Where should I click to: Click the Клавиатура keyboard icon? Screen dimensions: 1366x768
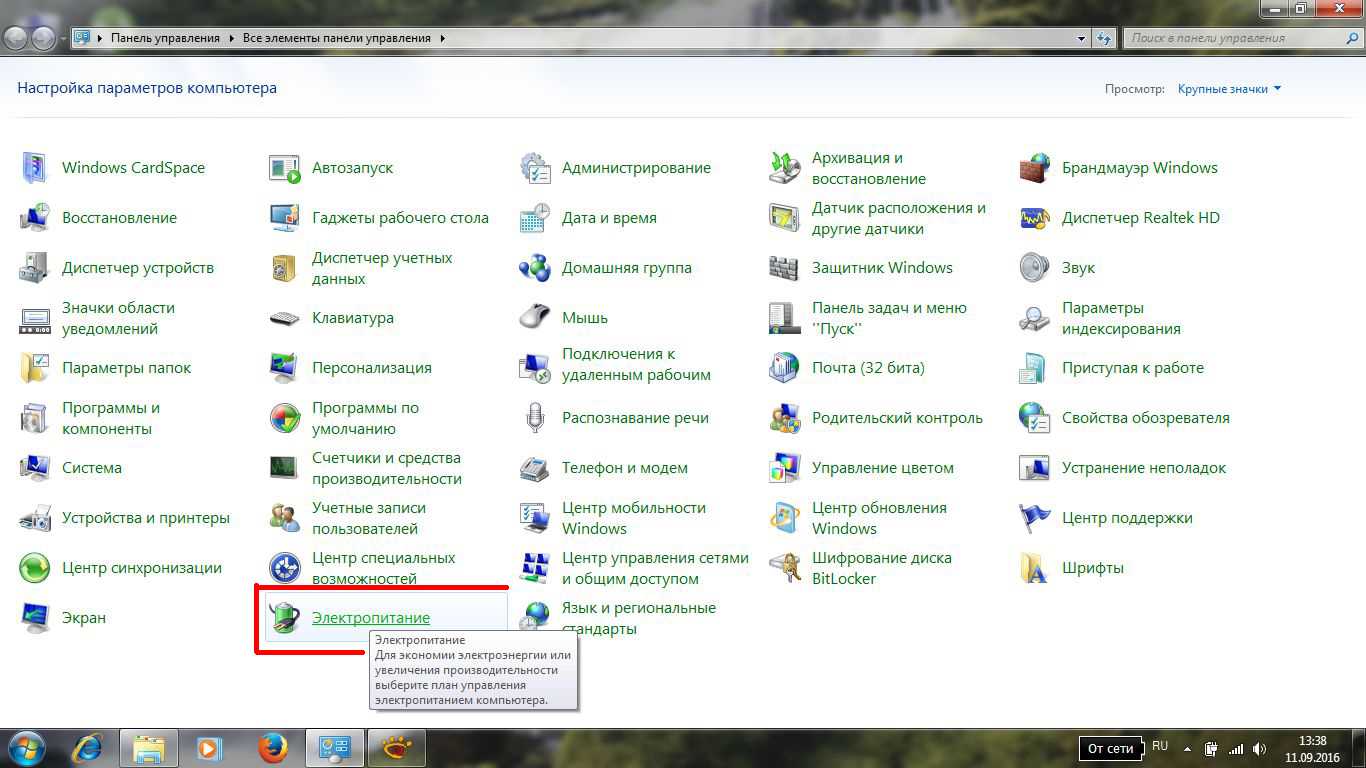285,318
